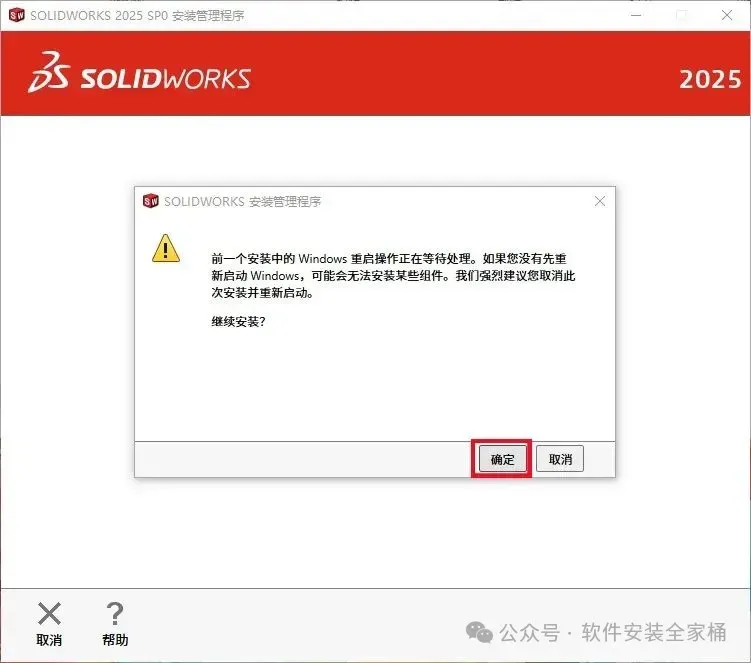Click the yellow warning triangle icon
This screenshot has width=751, height=663.
pos(166,248)
